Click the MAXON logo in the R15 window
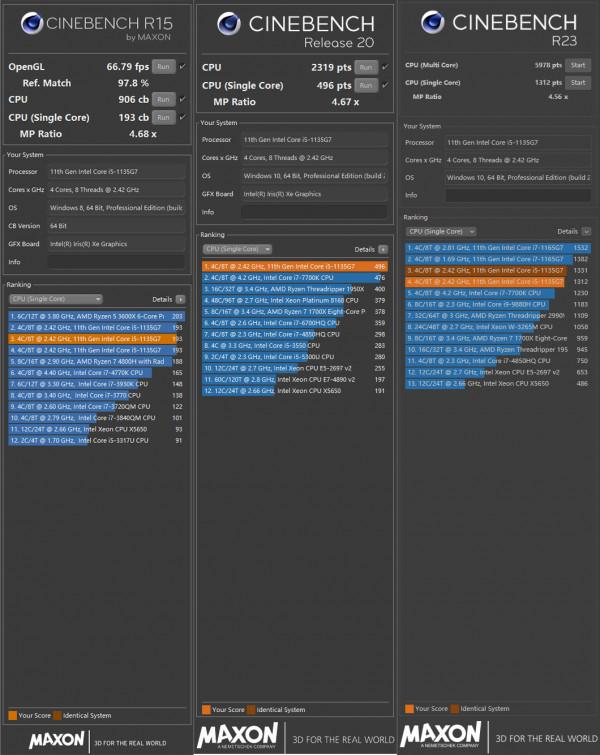This screenshot has height=755, width=600. [x=57, y=740]
